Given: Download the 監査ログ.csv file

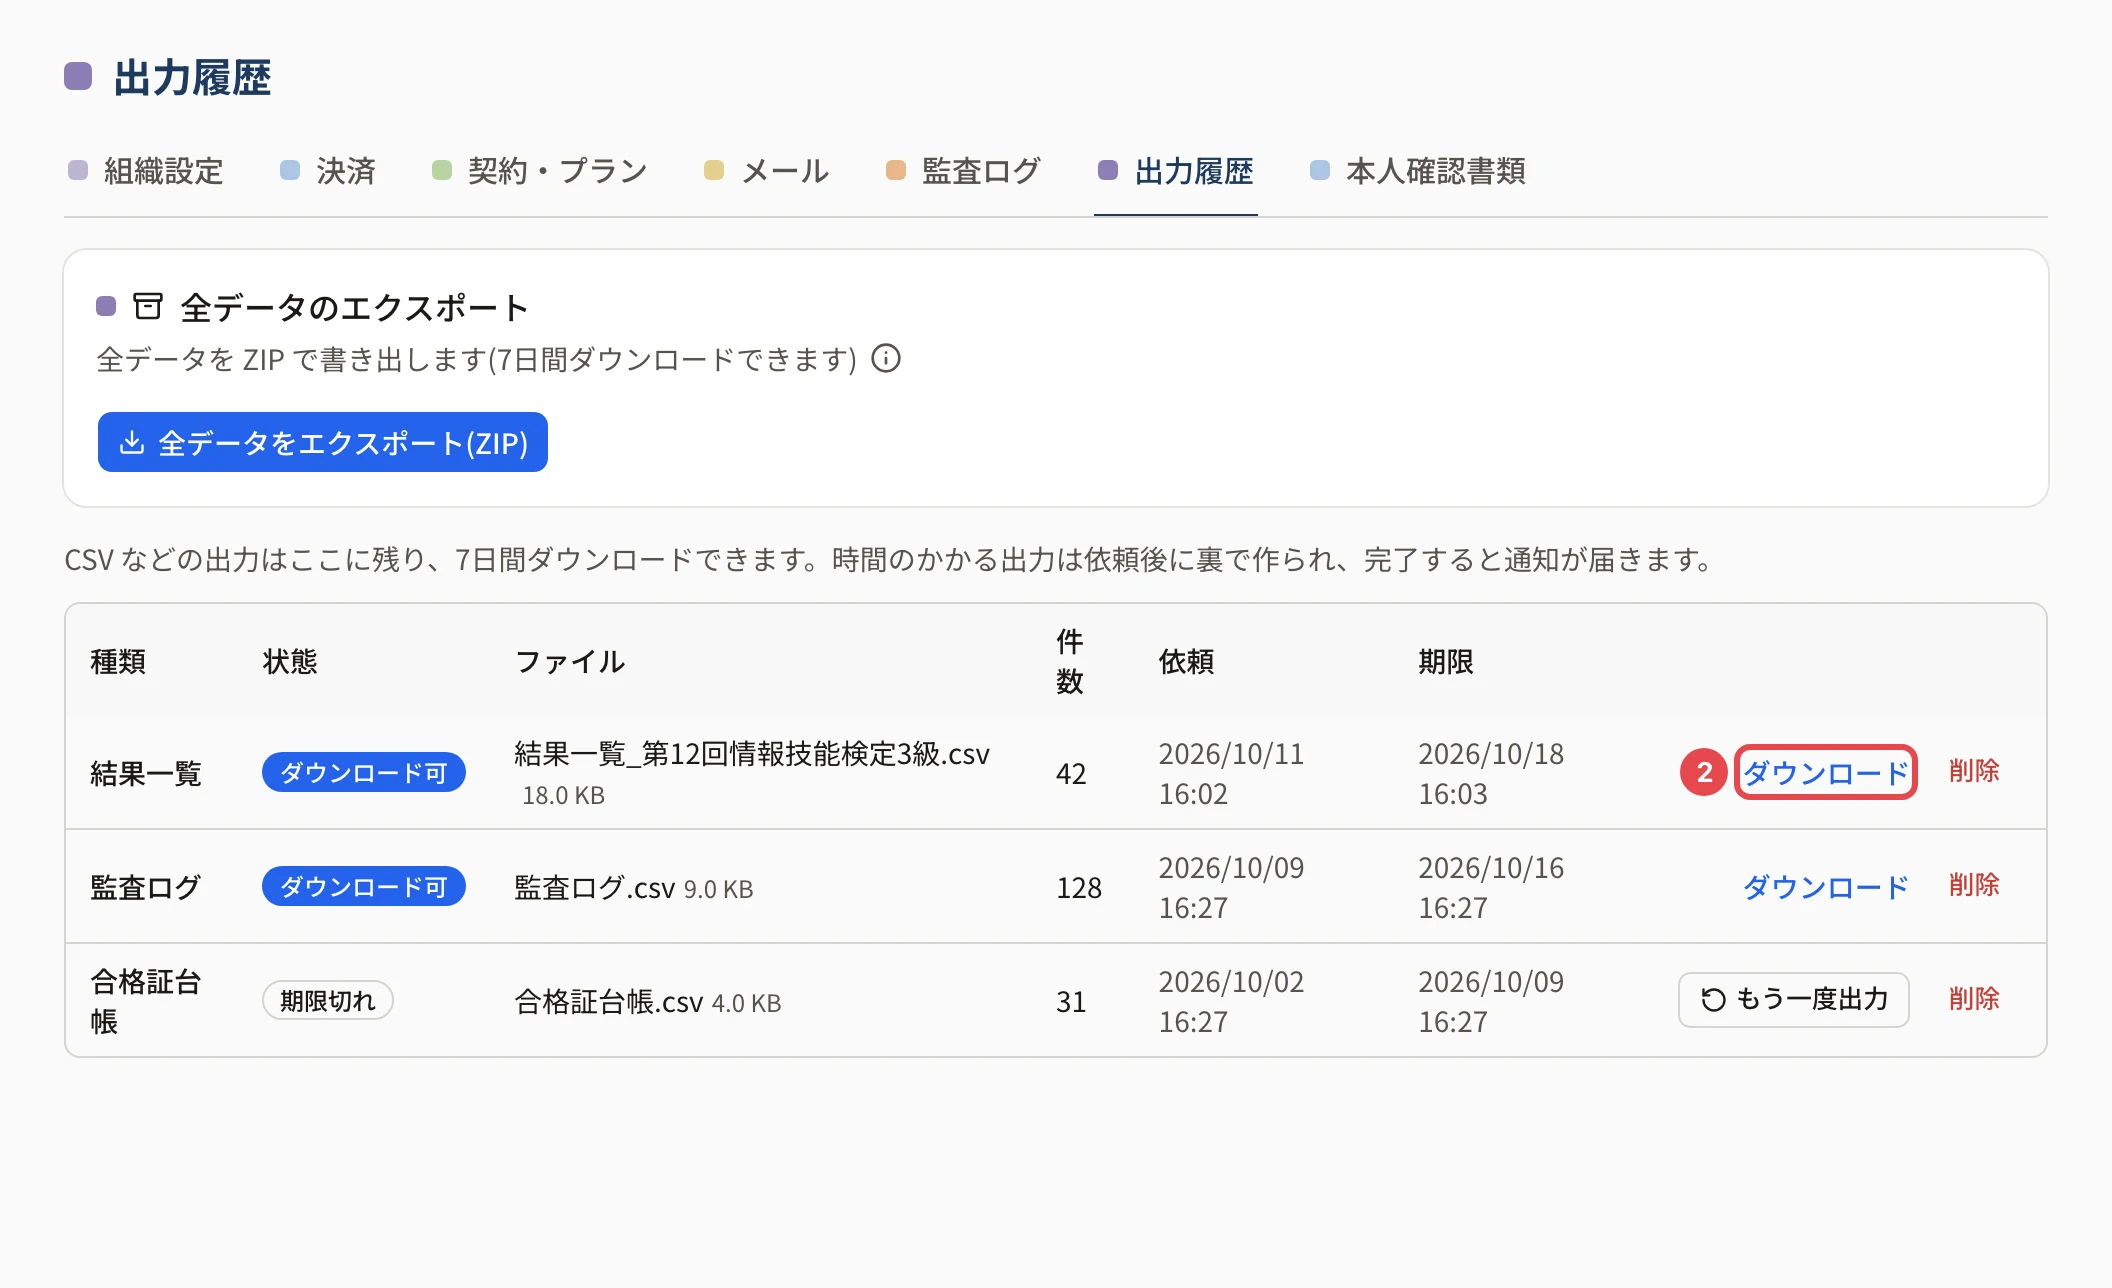Looking at the screenshot, I should (1825, 886).
